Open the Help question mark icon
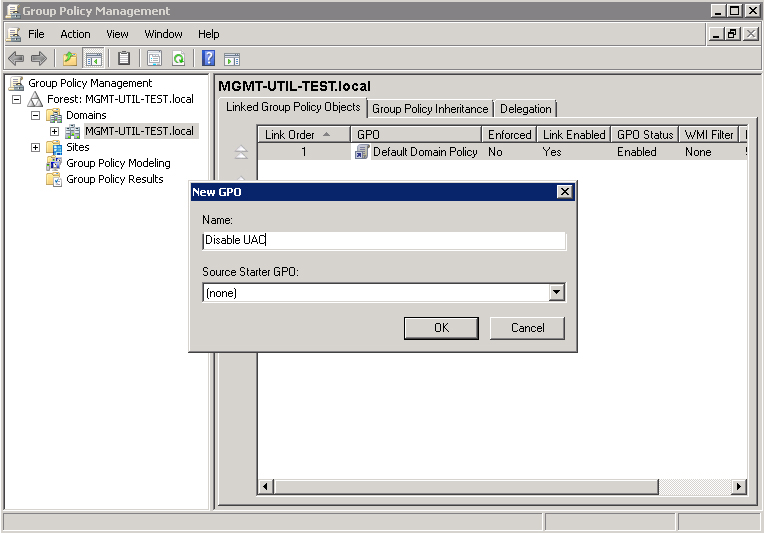Image resolution: width=764 pixels, height=533 pixels. click(x=208, y=59)
